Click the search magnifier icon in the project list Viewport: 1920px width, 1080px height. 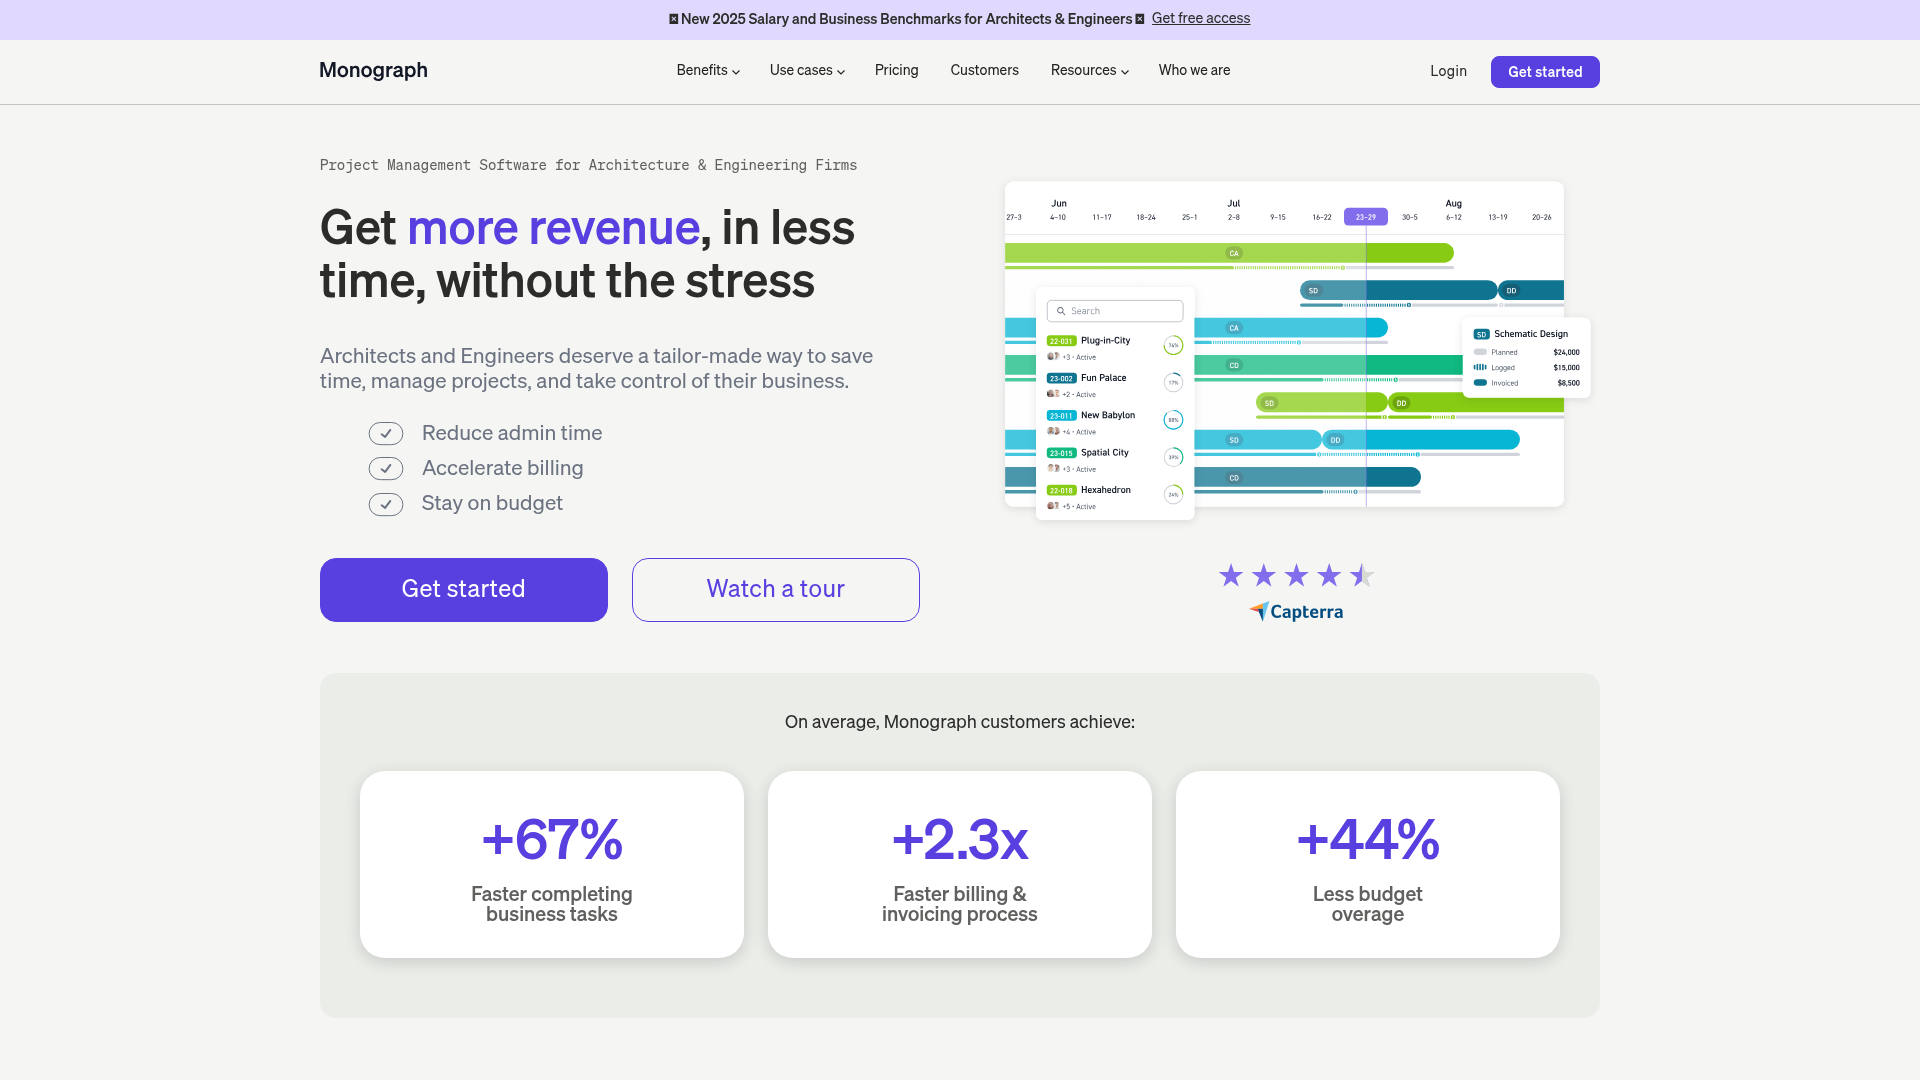coord(1061,310)
